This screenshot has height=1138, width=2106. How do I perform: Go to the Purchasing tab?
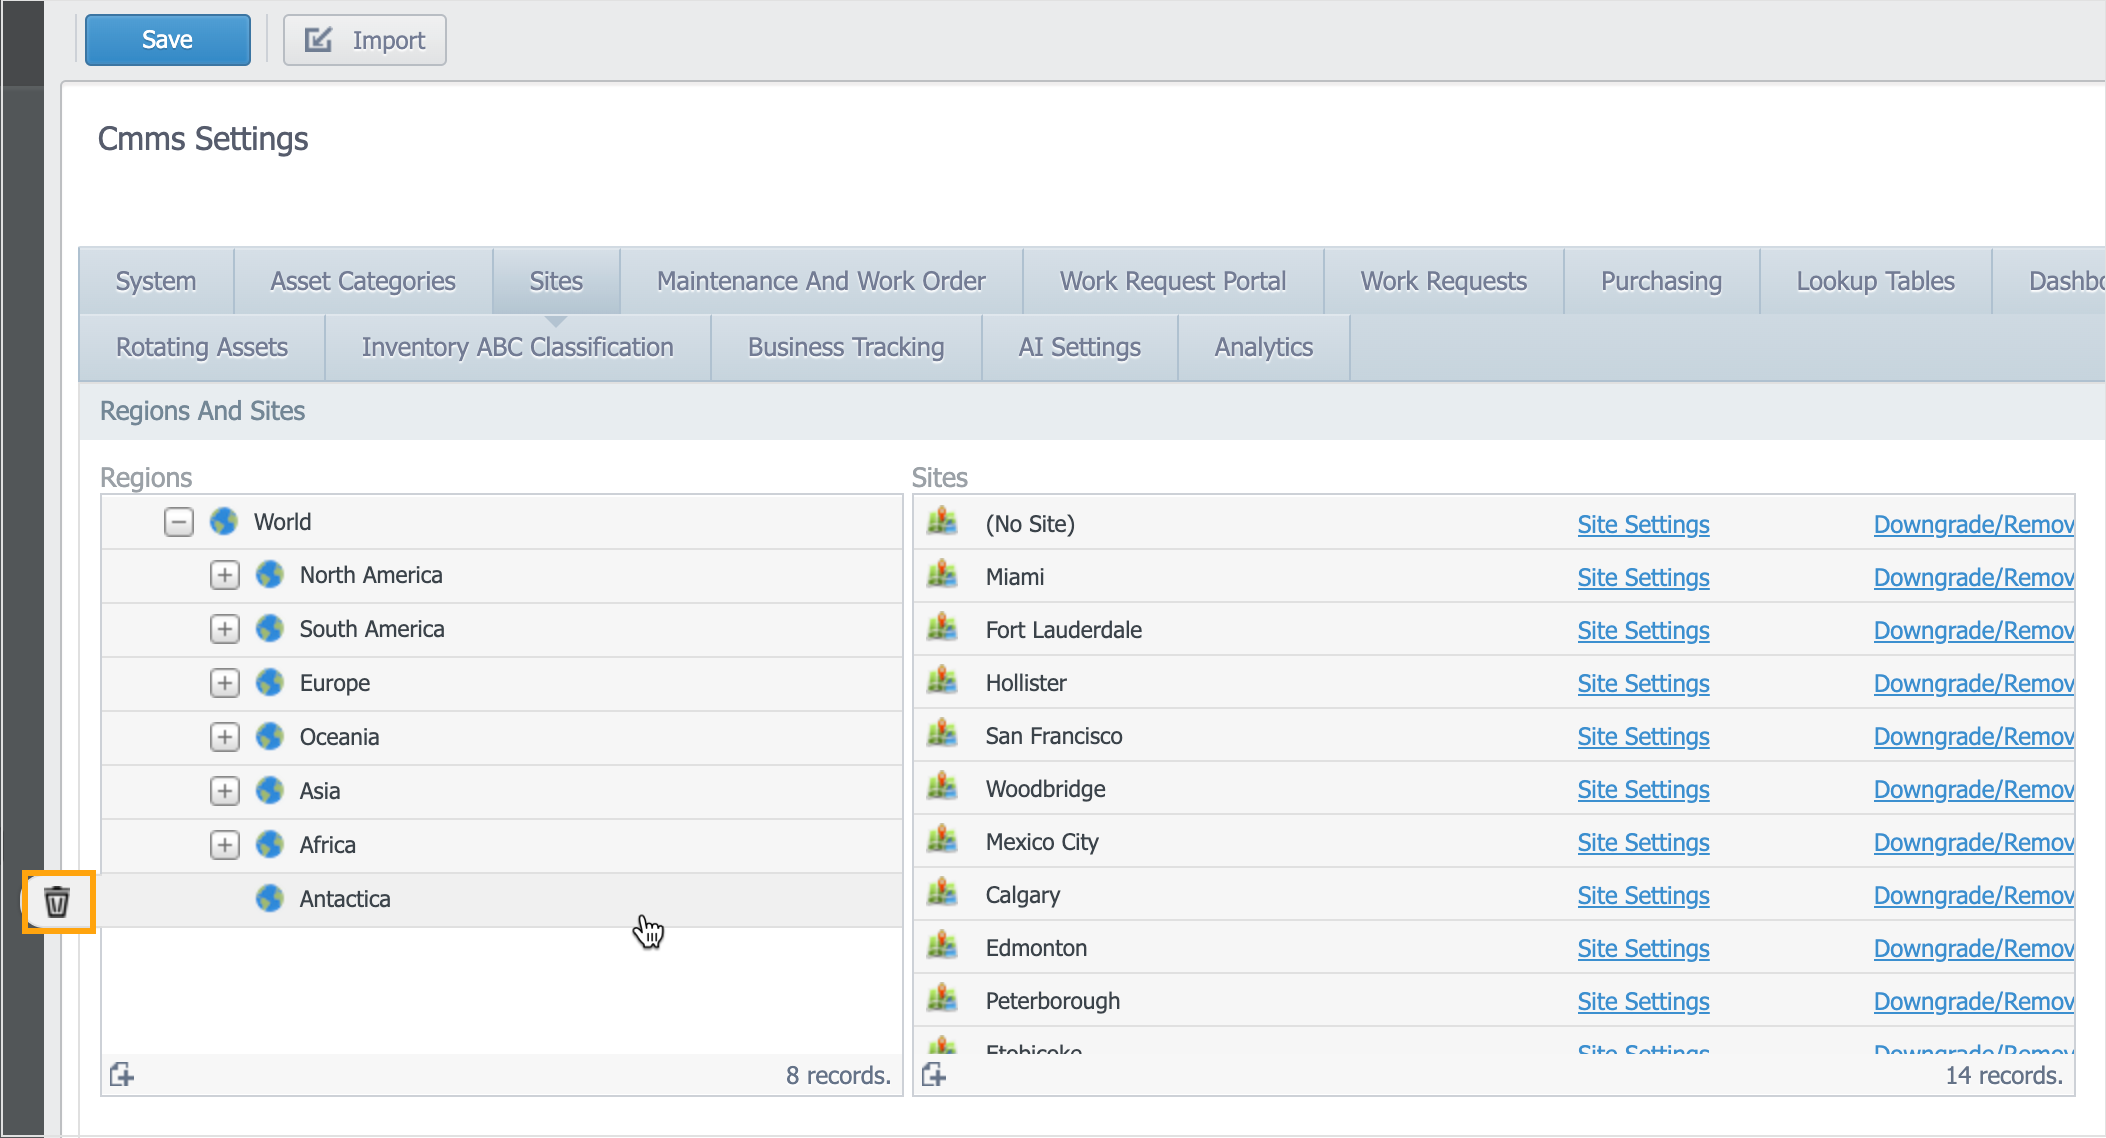1661,281
